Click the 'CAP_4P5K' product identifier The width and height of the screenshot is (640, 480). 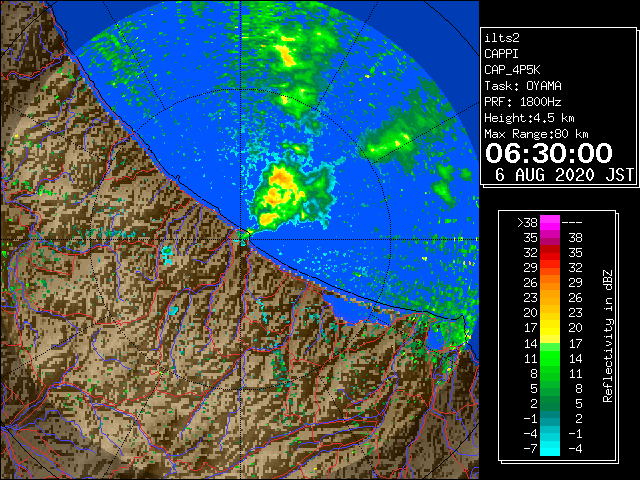point(512,70)
